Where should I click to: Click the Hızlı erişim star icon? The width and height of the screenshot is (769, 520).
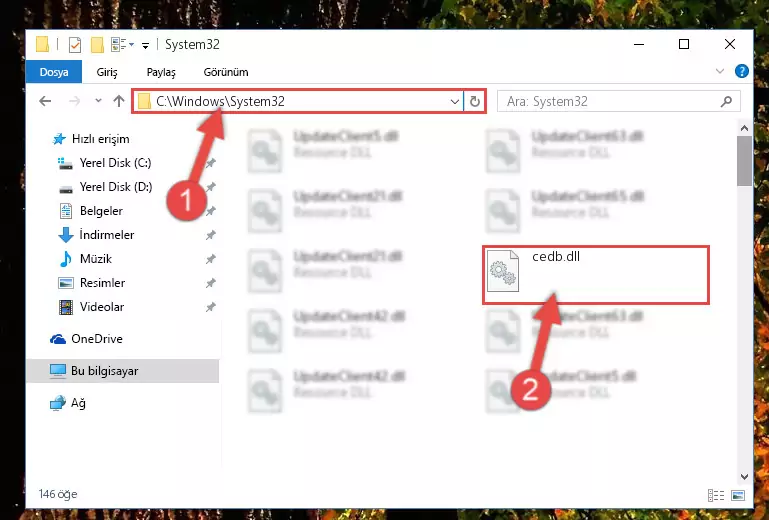click(59, 139)
